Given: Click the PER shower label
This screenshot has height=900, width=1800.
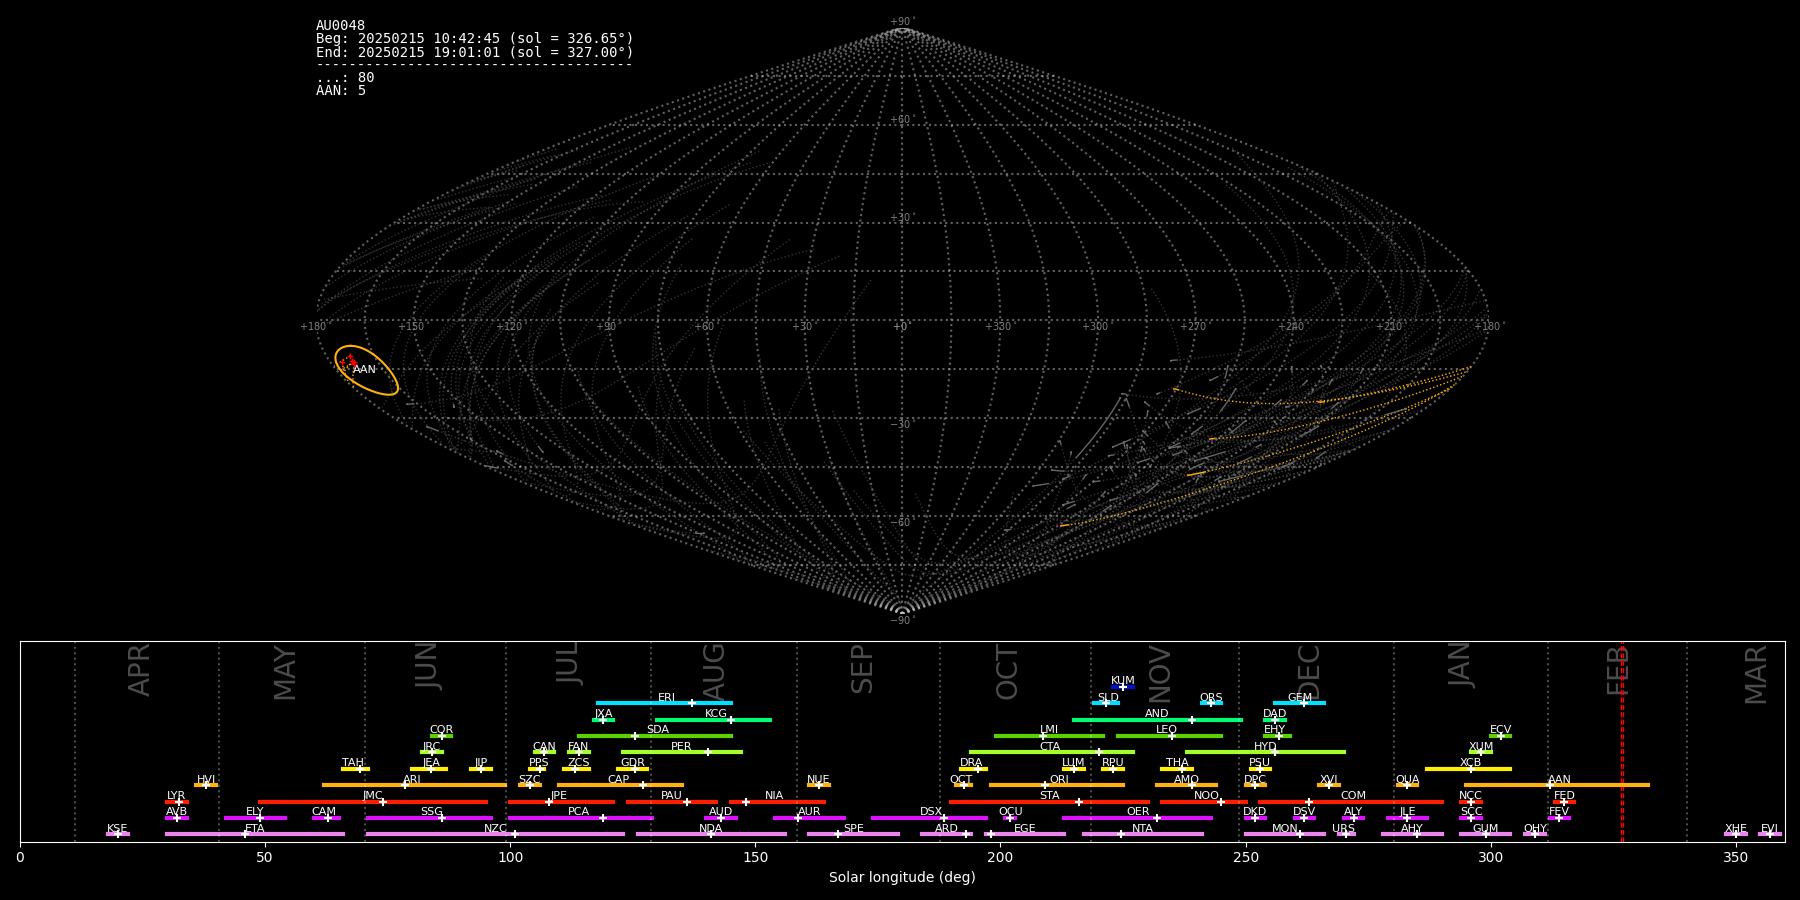Looking at the screenshot, I should [x=681, y=747].
